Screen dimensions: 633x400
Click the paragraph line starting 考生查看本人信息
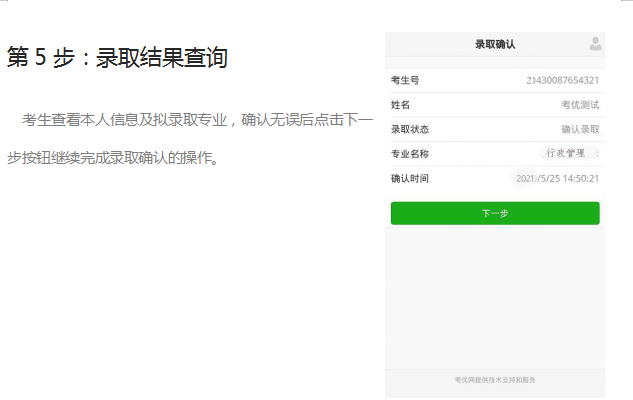[x=197, y=121]
